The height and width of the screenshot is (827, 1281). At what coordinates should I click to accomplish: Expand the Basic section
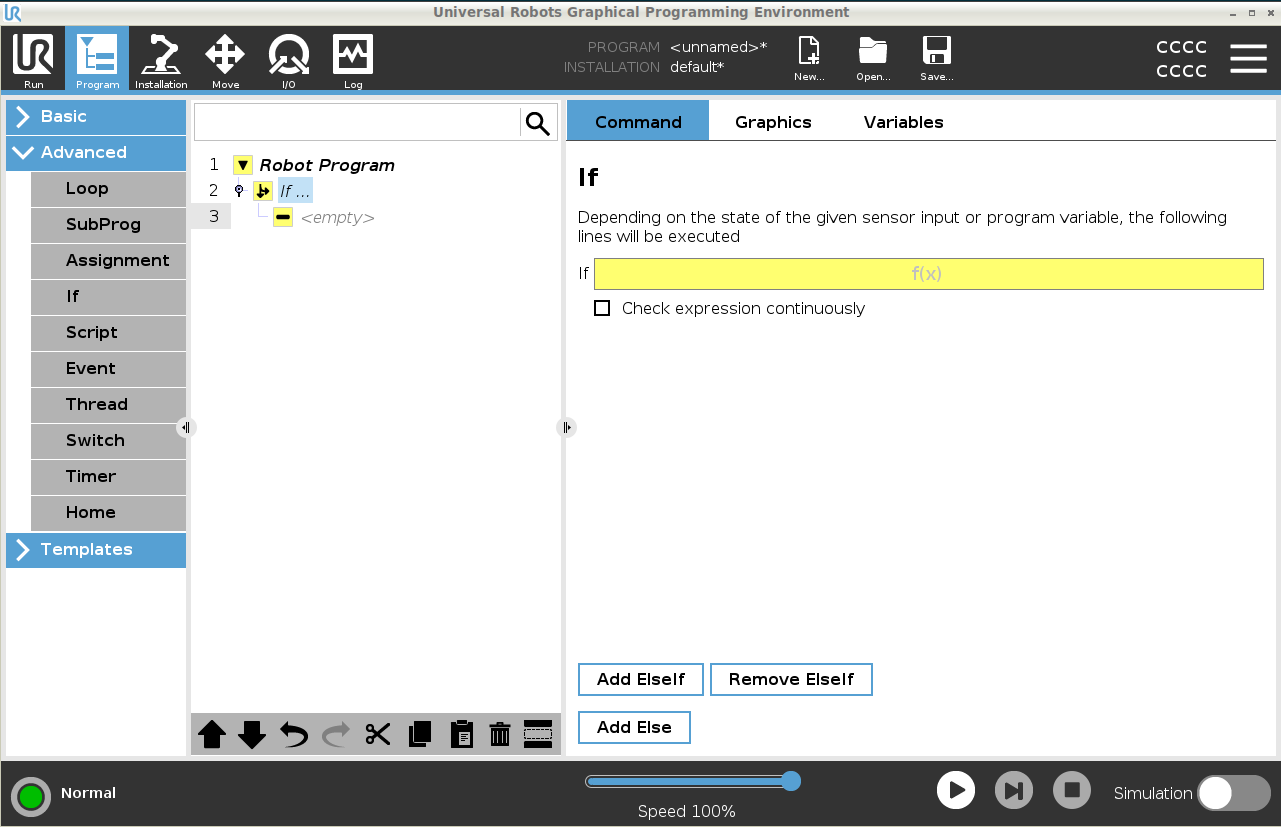96,117
